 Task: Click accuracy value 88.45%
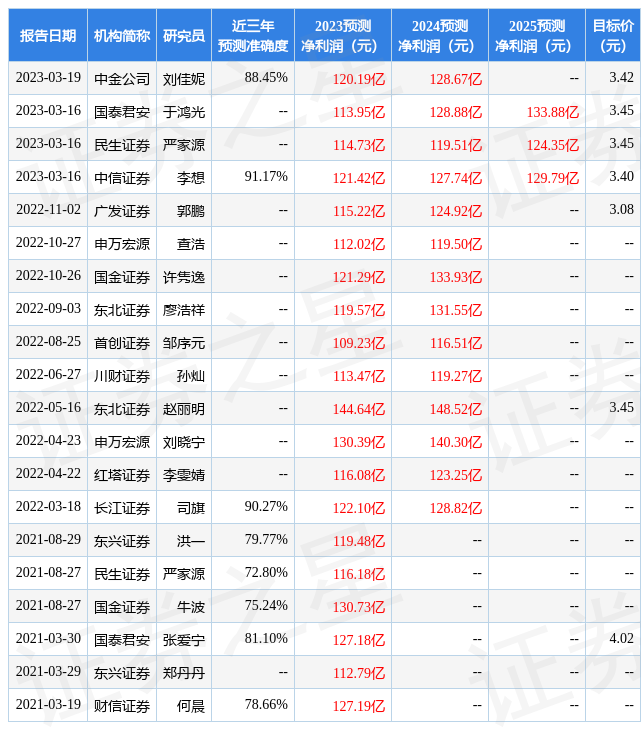[266, 78]
